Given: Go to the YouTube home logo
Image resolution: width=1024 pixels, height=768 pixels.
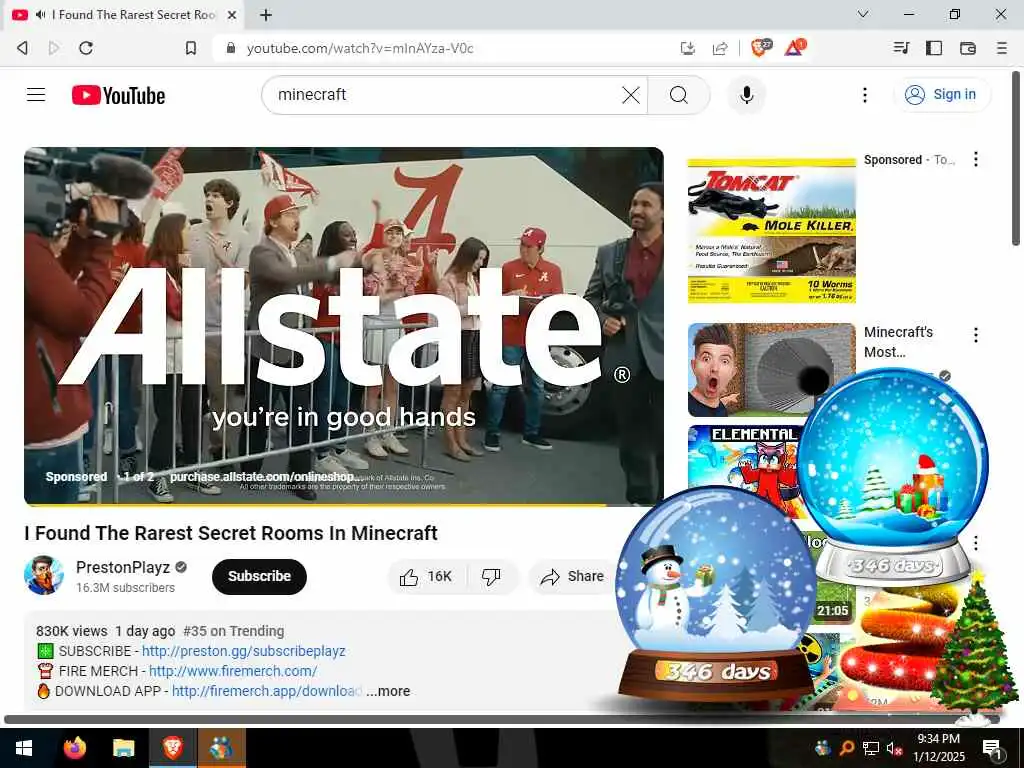Looking at the screenshot, I should (x=118, y=95).
